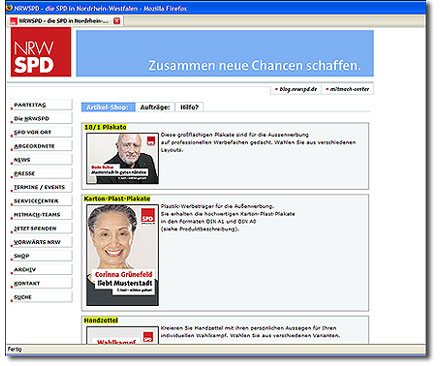Viewport: 440px width, 366px height.
Task: Open the Hilfe? tab
Action: coord(189,107)
